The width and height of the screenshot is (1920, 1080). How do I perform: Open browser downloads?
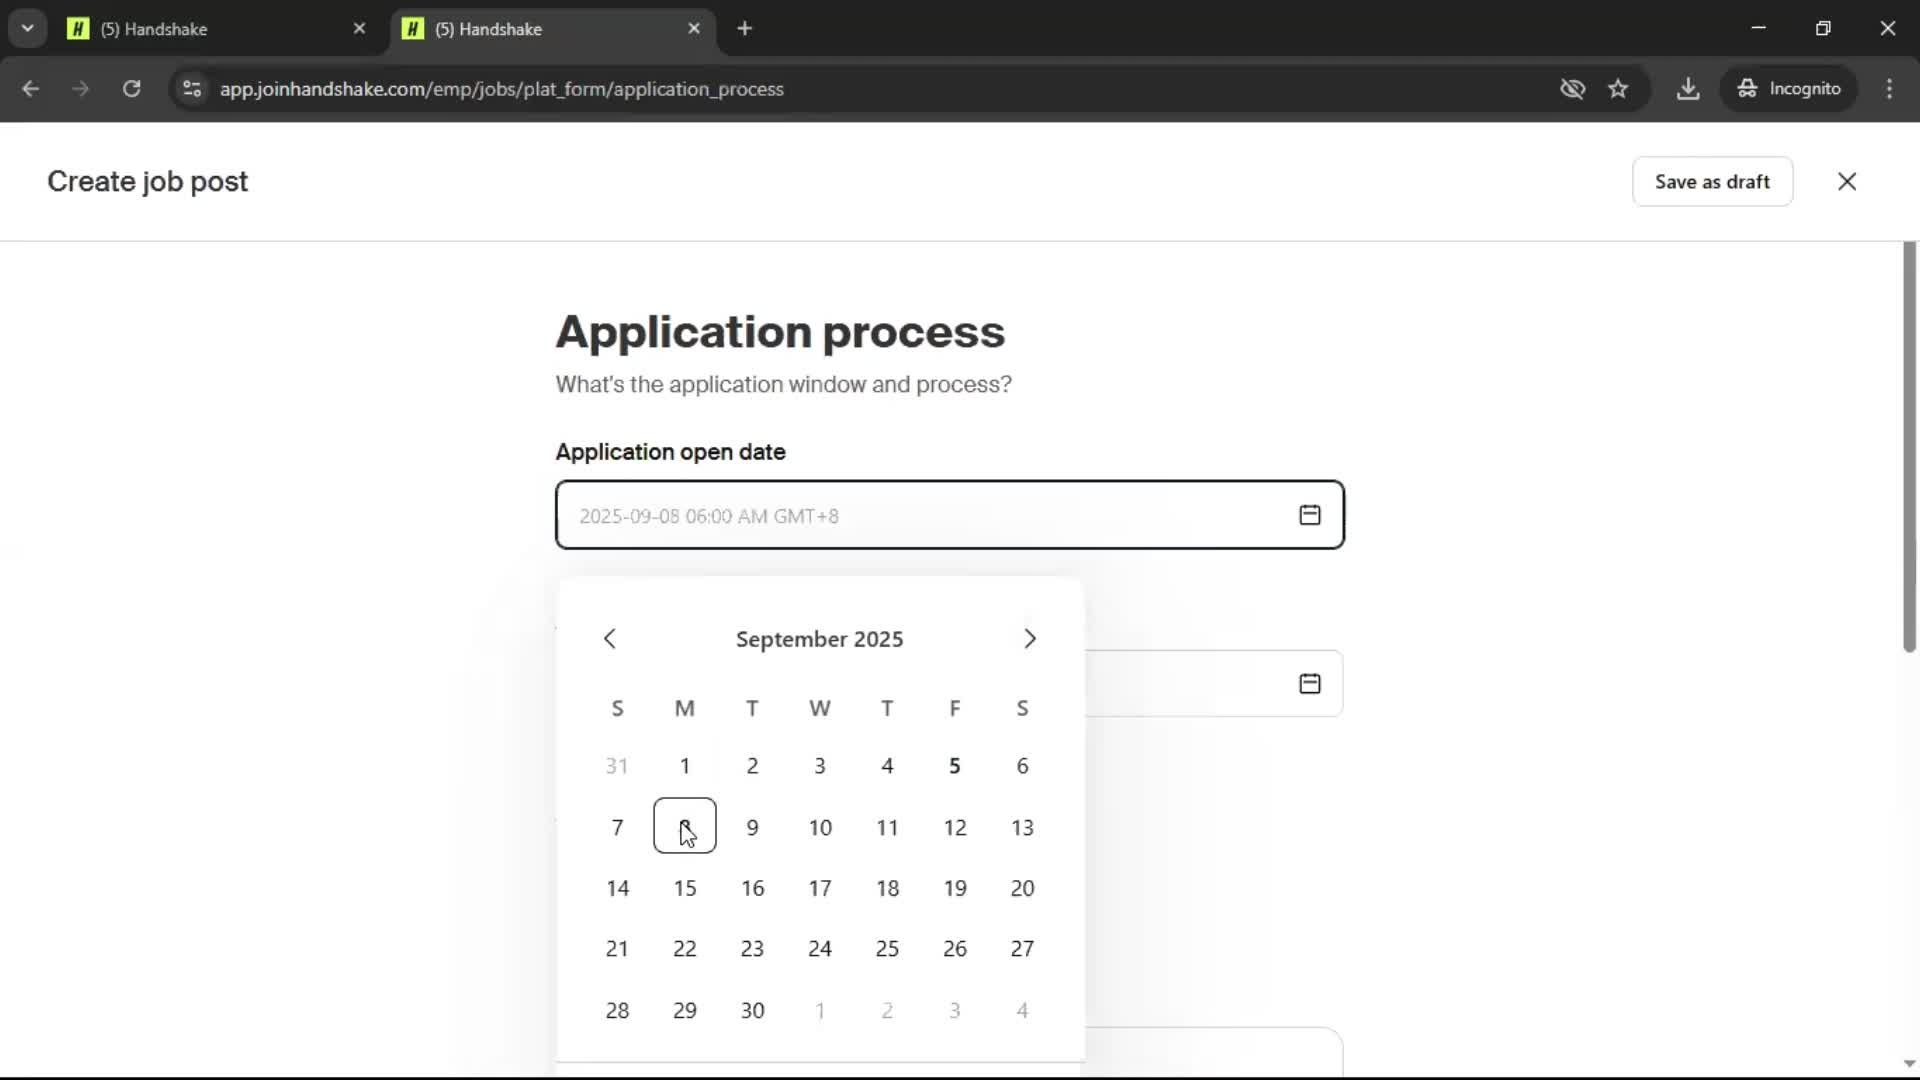tap(1688, 89)
